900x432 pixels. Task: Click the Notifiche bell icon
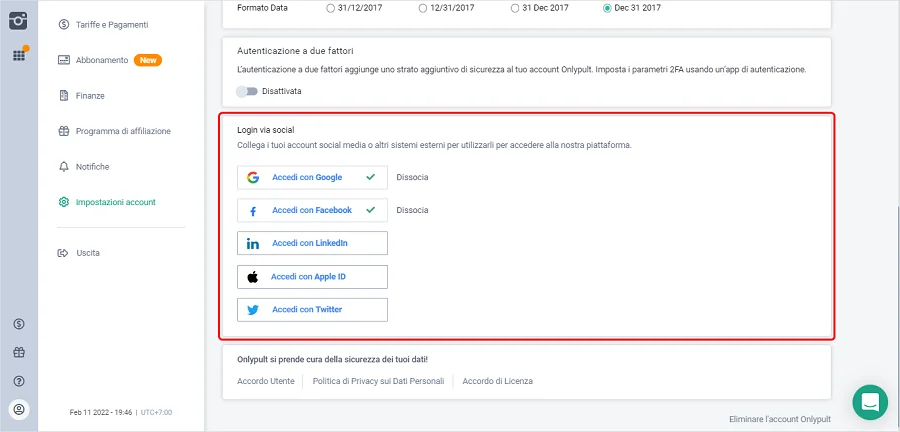coord(64,166)
